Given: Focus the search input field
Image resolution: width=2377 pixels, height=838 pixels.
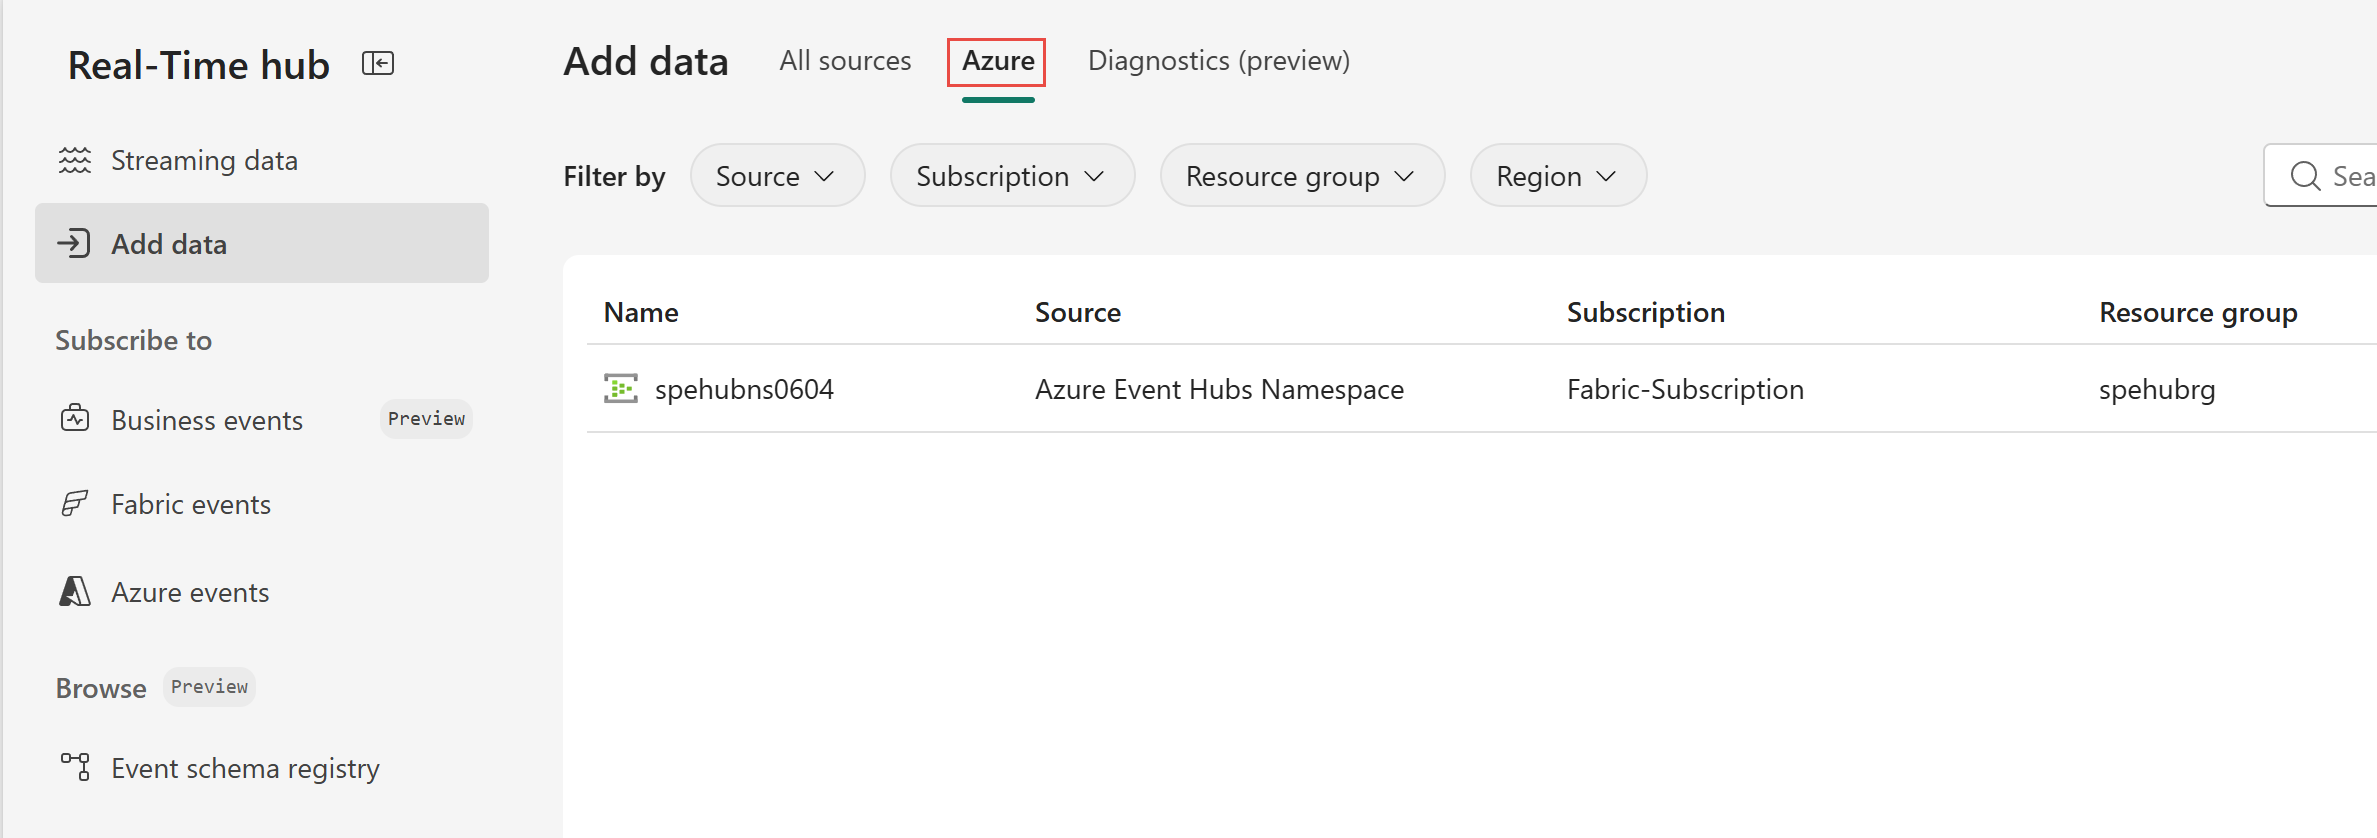Looking at the screenshot, I should [2321, 176].
